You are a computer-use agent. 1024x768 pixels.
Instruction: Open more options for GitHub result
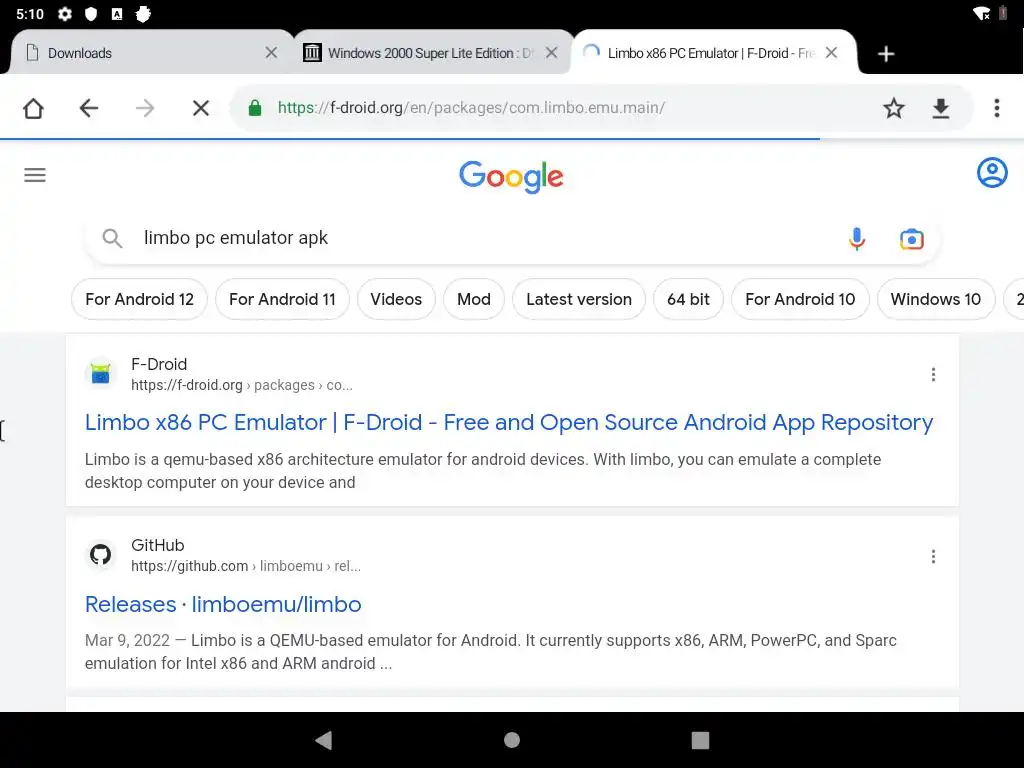[933, 556]
